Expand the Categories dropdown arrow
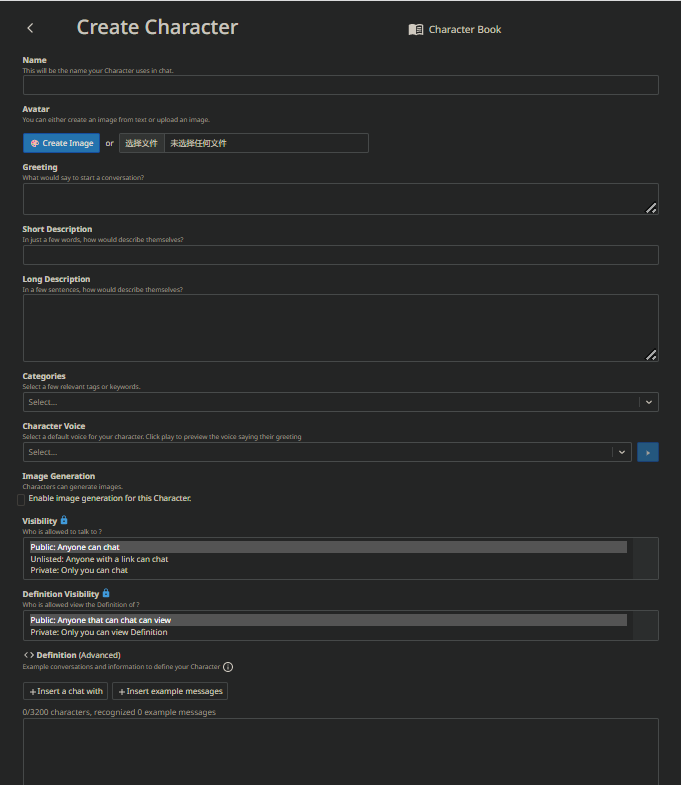Image resolution: width=681 pixels, height=785 pixels. (649, 402)
